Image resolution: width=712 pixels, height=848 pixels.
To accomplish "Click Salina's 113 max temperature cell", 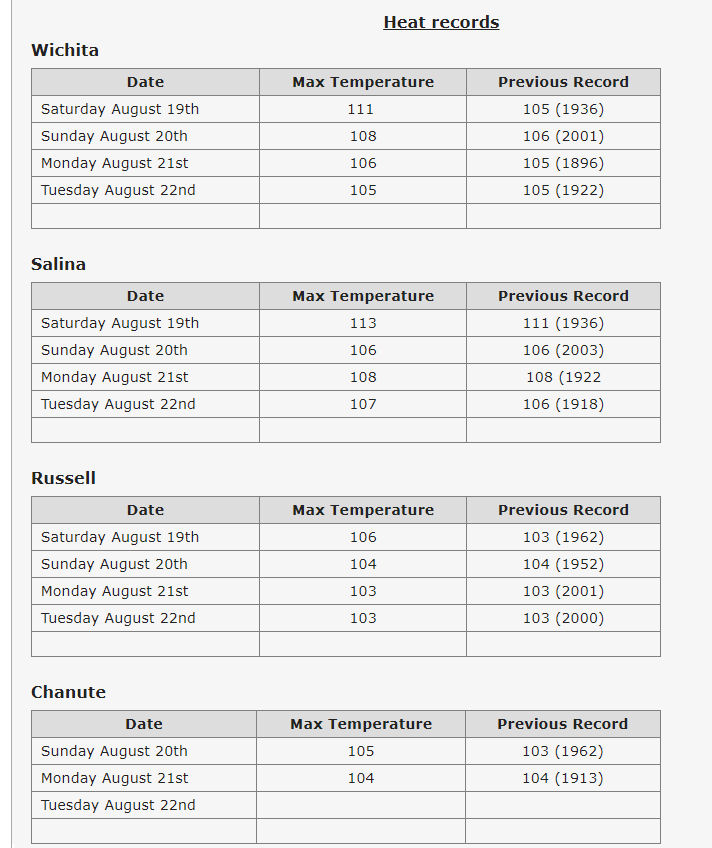I will (363, 323).
